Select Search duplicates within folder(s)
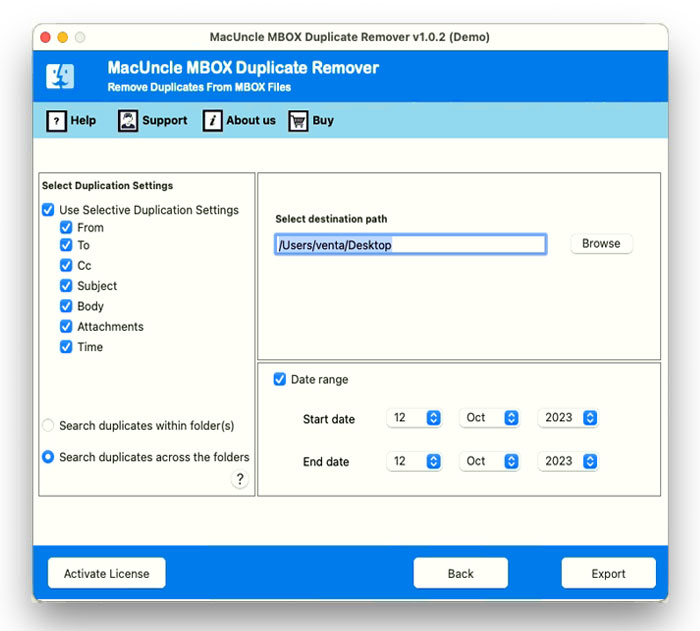The height and width of the screenshot is (631, 700). tap(48, 426)
